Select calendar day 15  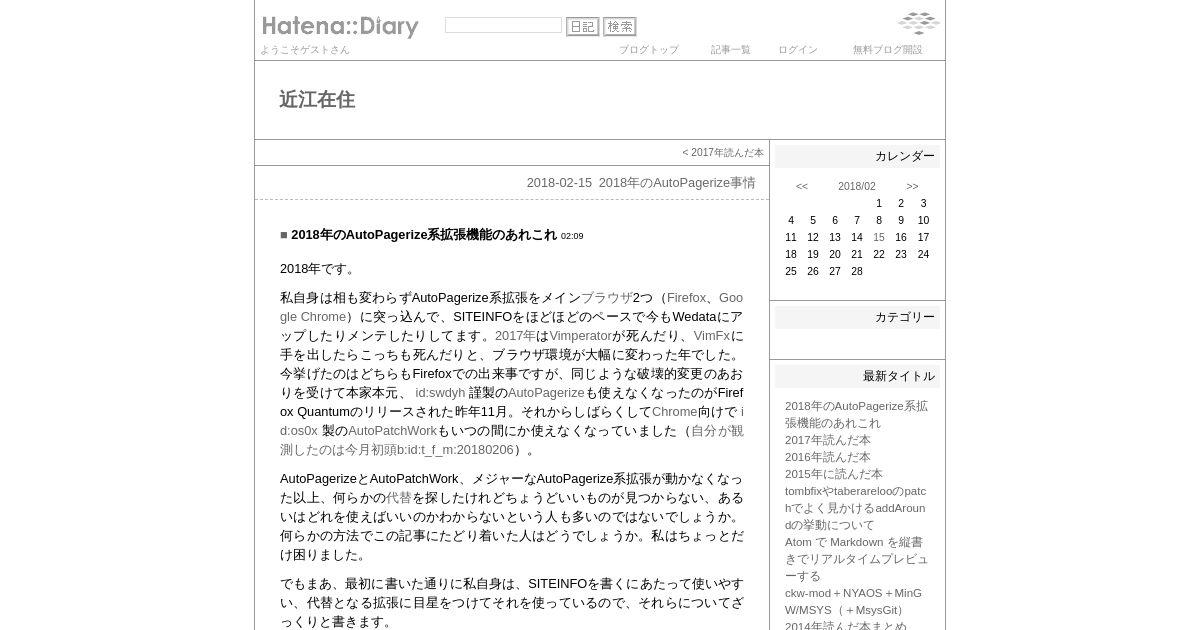pos(879,237)
